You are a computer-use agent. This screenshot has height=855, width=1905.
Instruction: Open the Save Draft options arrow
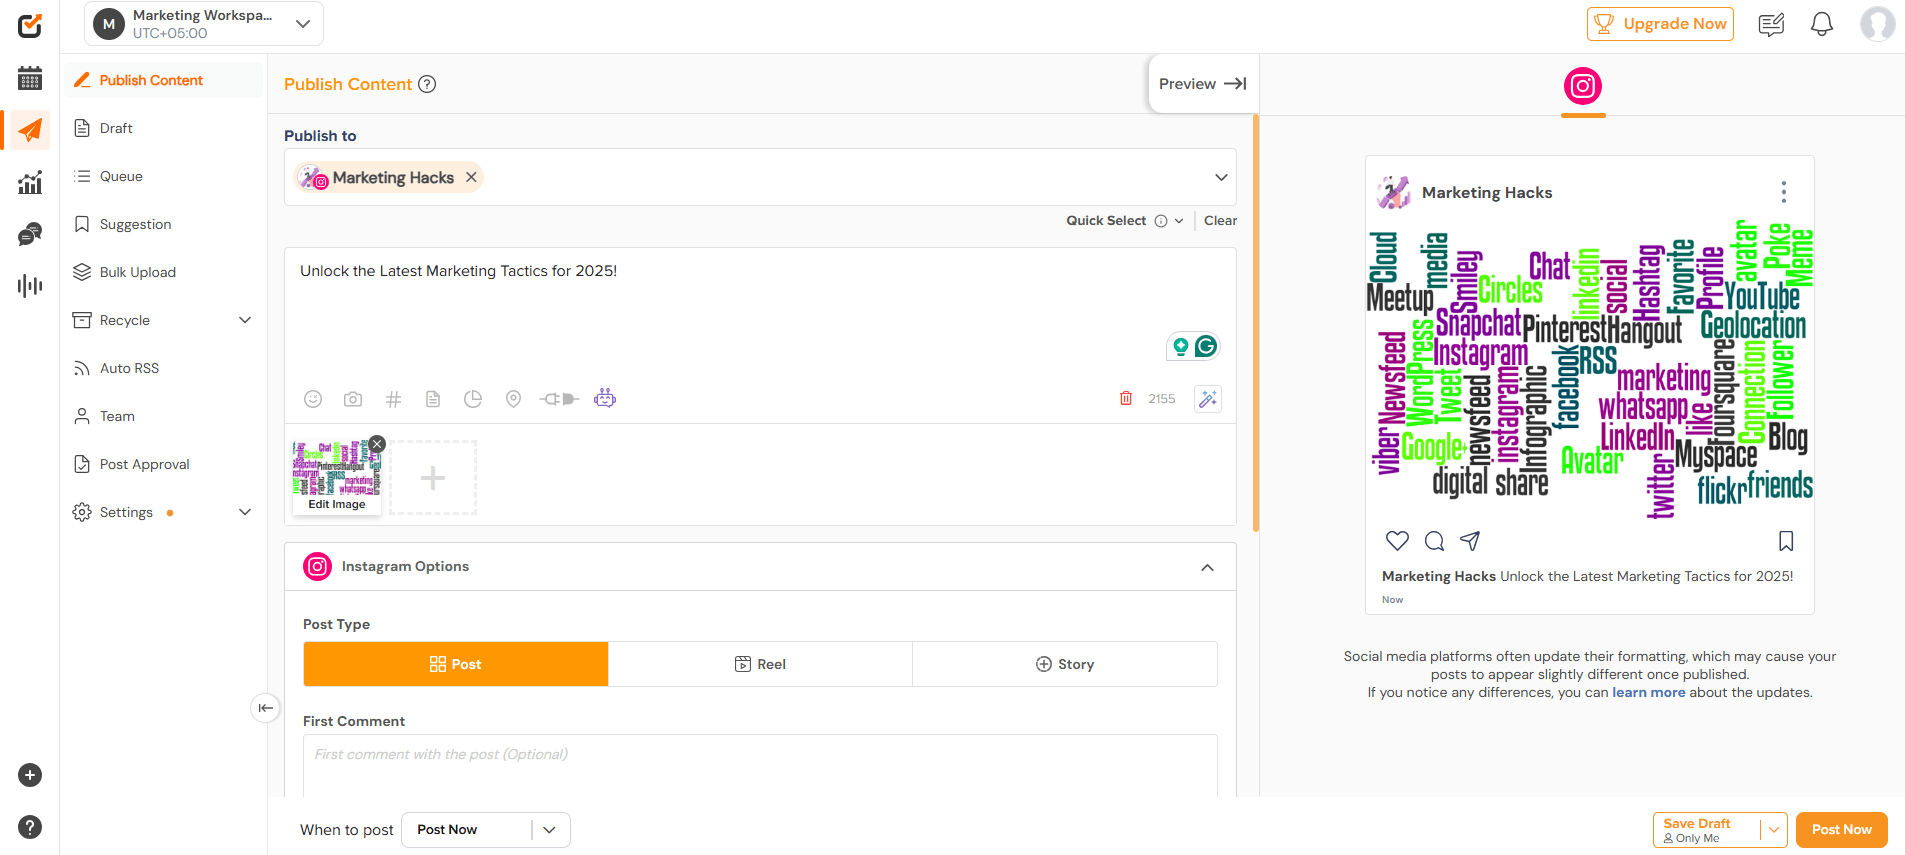pos(1774,830)
